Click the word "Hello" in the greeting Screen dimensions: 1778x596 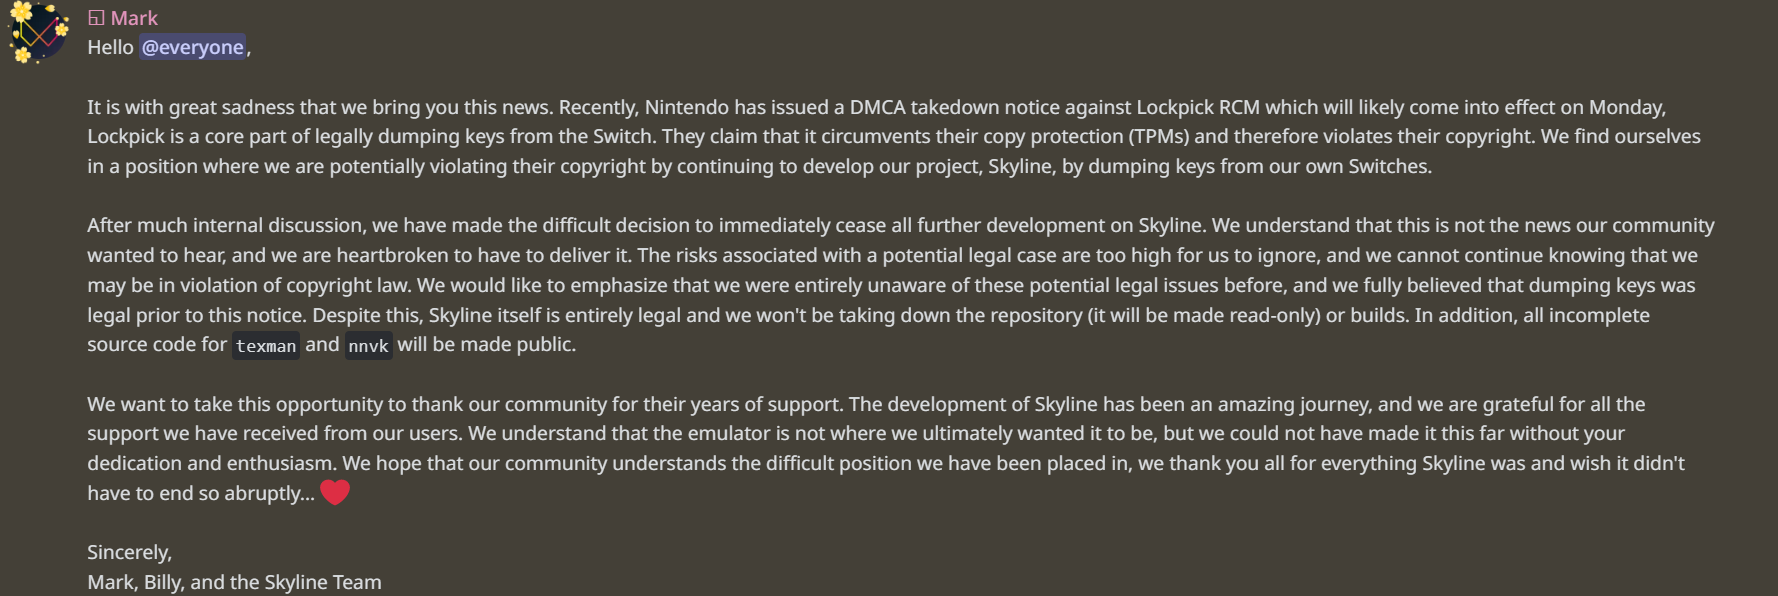[110, 47]
